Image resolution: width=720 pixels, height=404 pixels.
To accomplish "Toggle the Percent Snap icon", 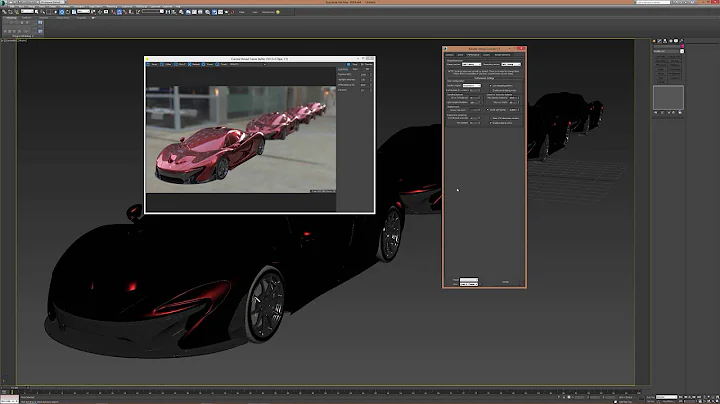I will [x=125, y=12].
